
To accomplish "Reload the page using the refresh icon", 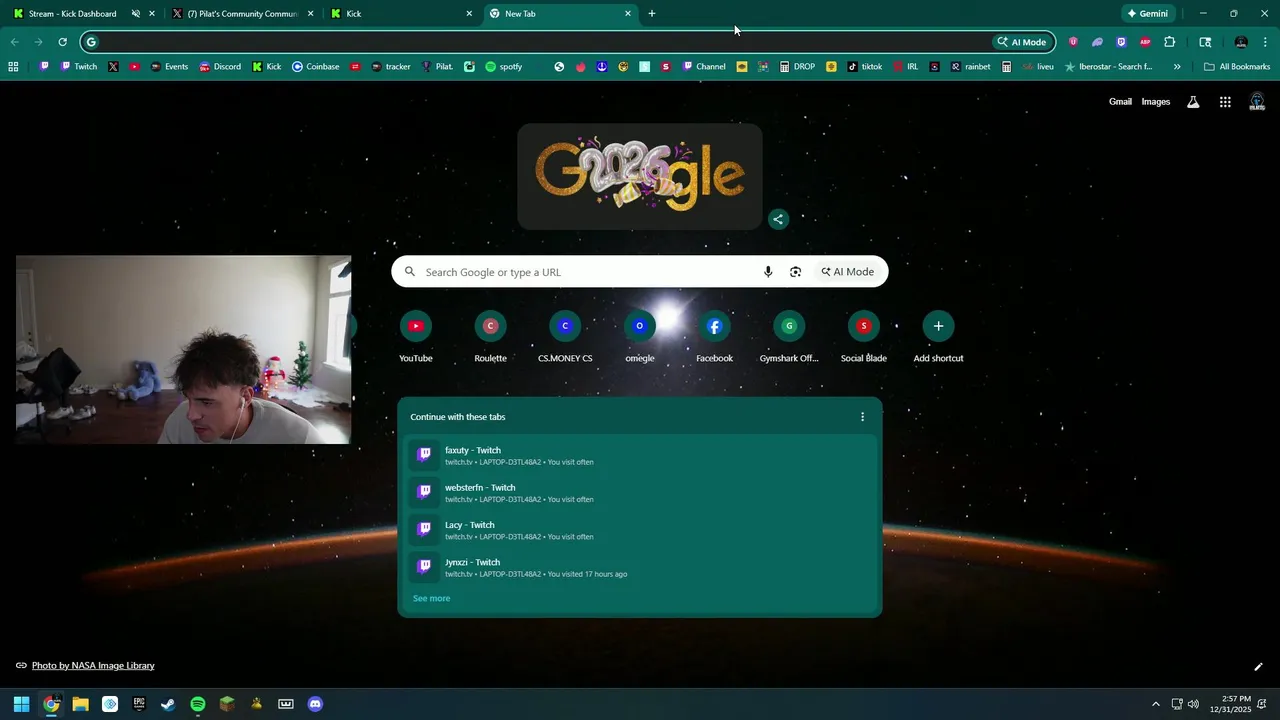I will [x=62, y=42].
